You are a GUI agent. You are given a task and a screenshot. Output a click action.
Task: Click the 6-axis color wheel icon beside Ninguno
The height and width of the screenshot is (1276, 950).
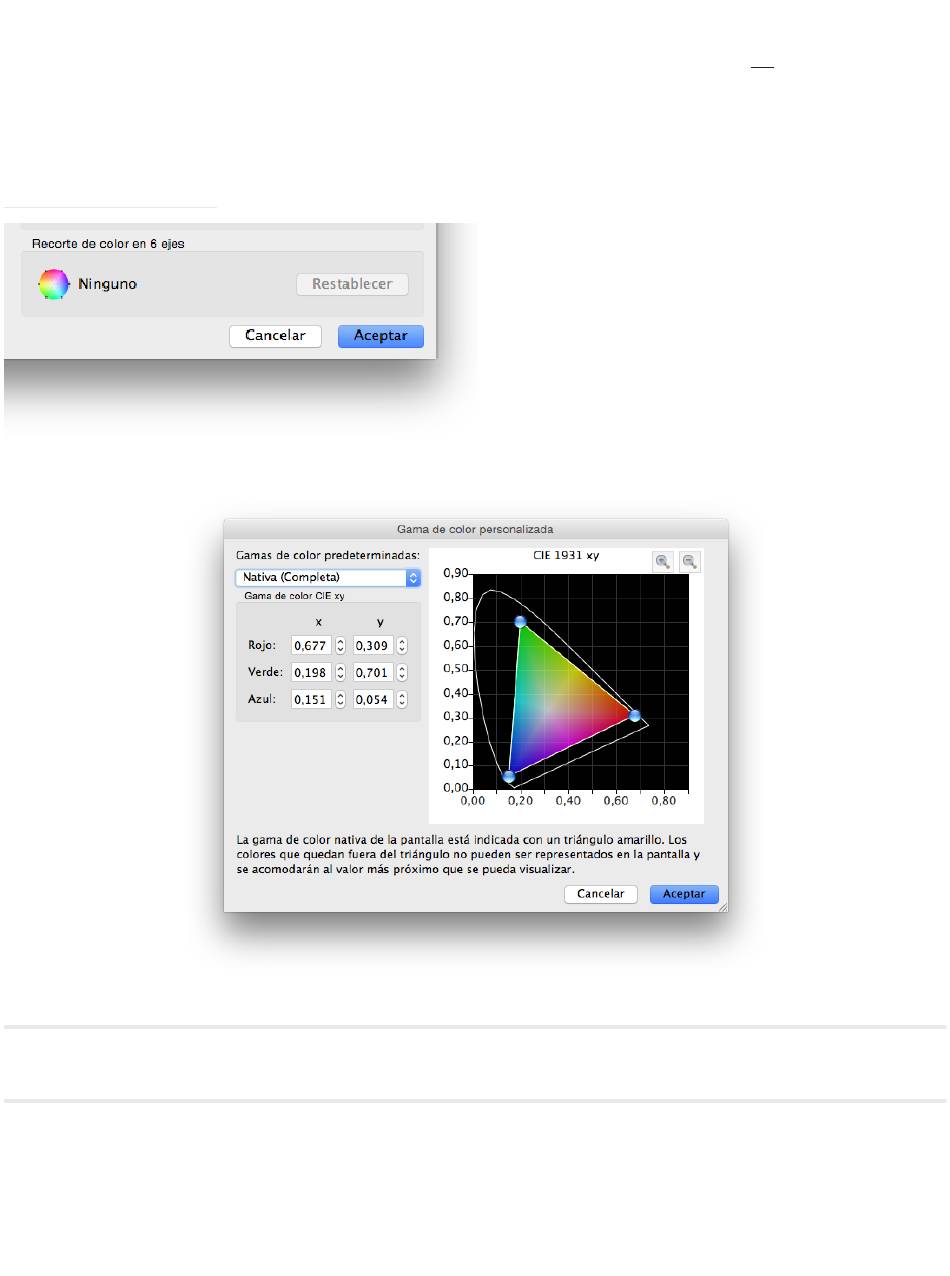pos(54,284)
